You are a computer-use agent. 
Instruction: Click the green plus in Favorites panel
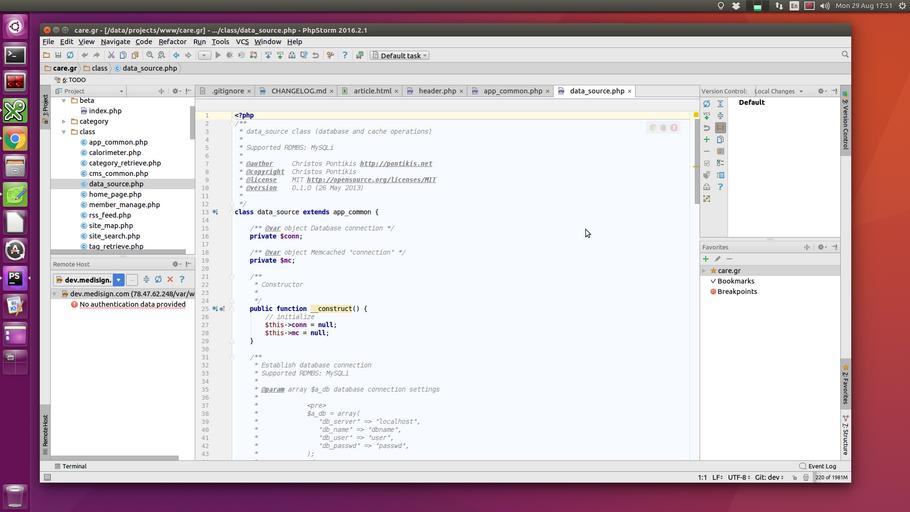coord(706,259)
